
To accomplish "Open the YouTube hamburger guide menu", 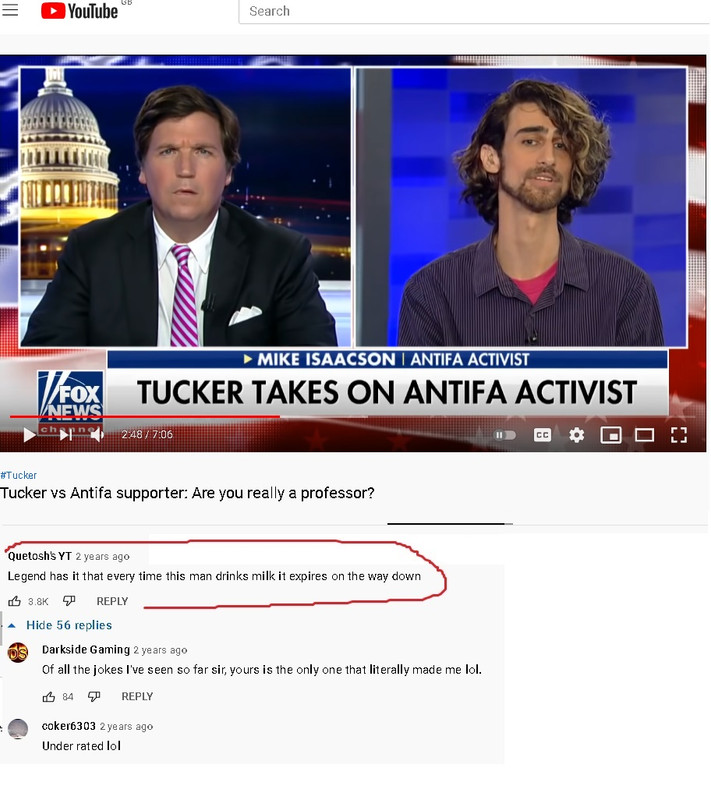I will 10,10.
